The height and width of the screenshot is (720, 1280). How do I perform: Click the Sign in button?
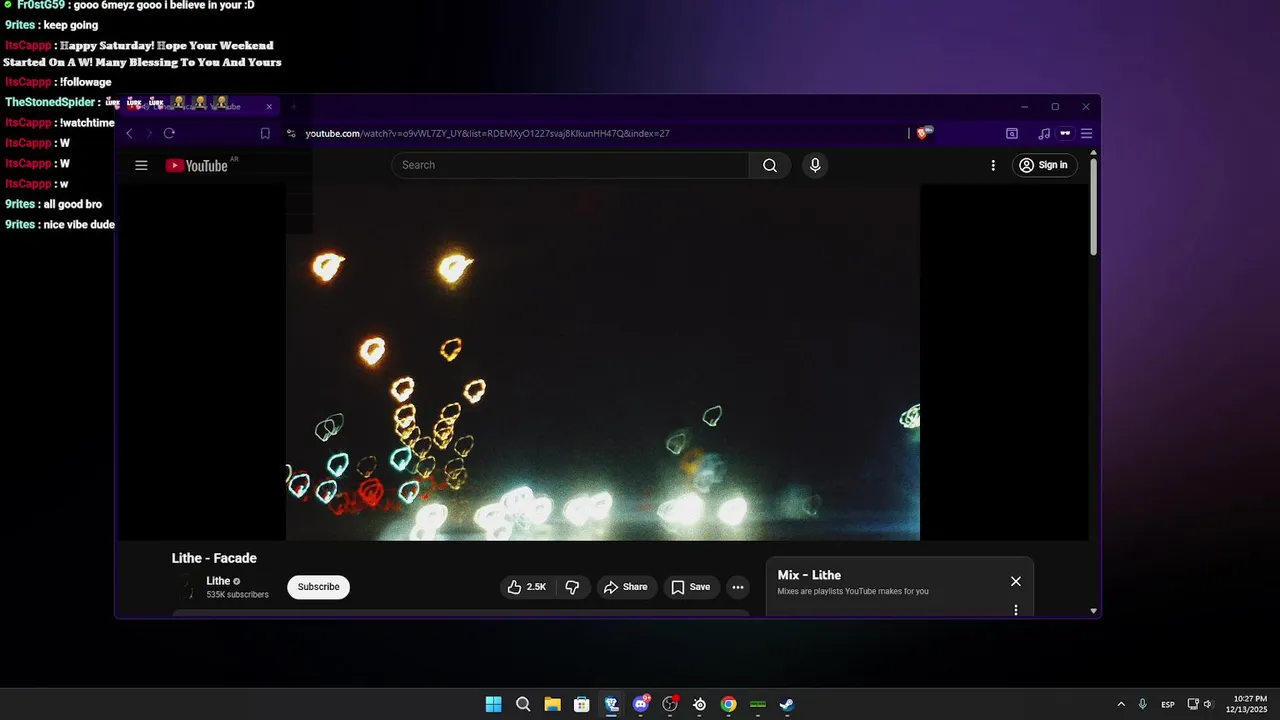click(1044, 165)
